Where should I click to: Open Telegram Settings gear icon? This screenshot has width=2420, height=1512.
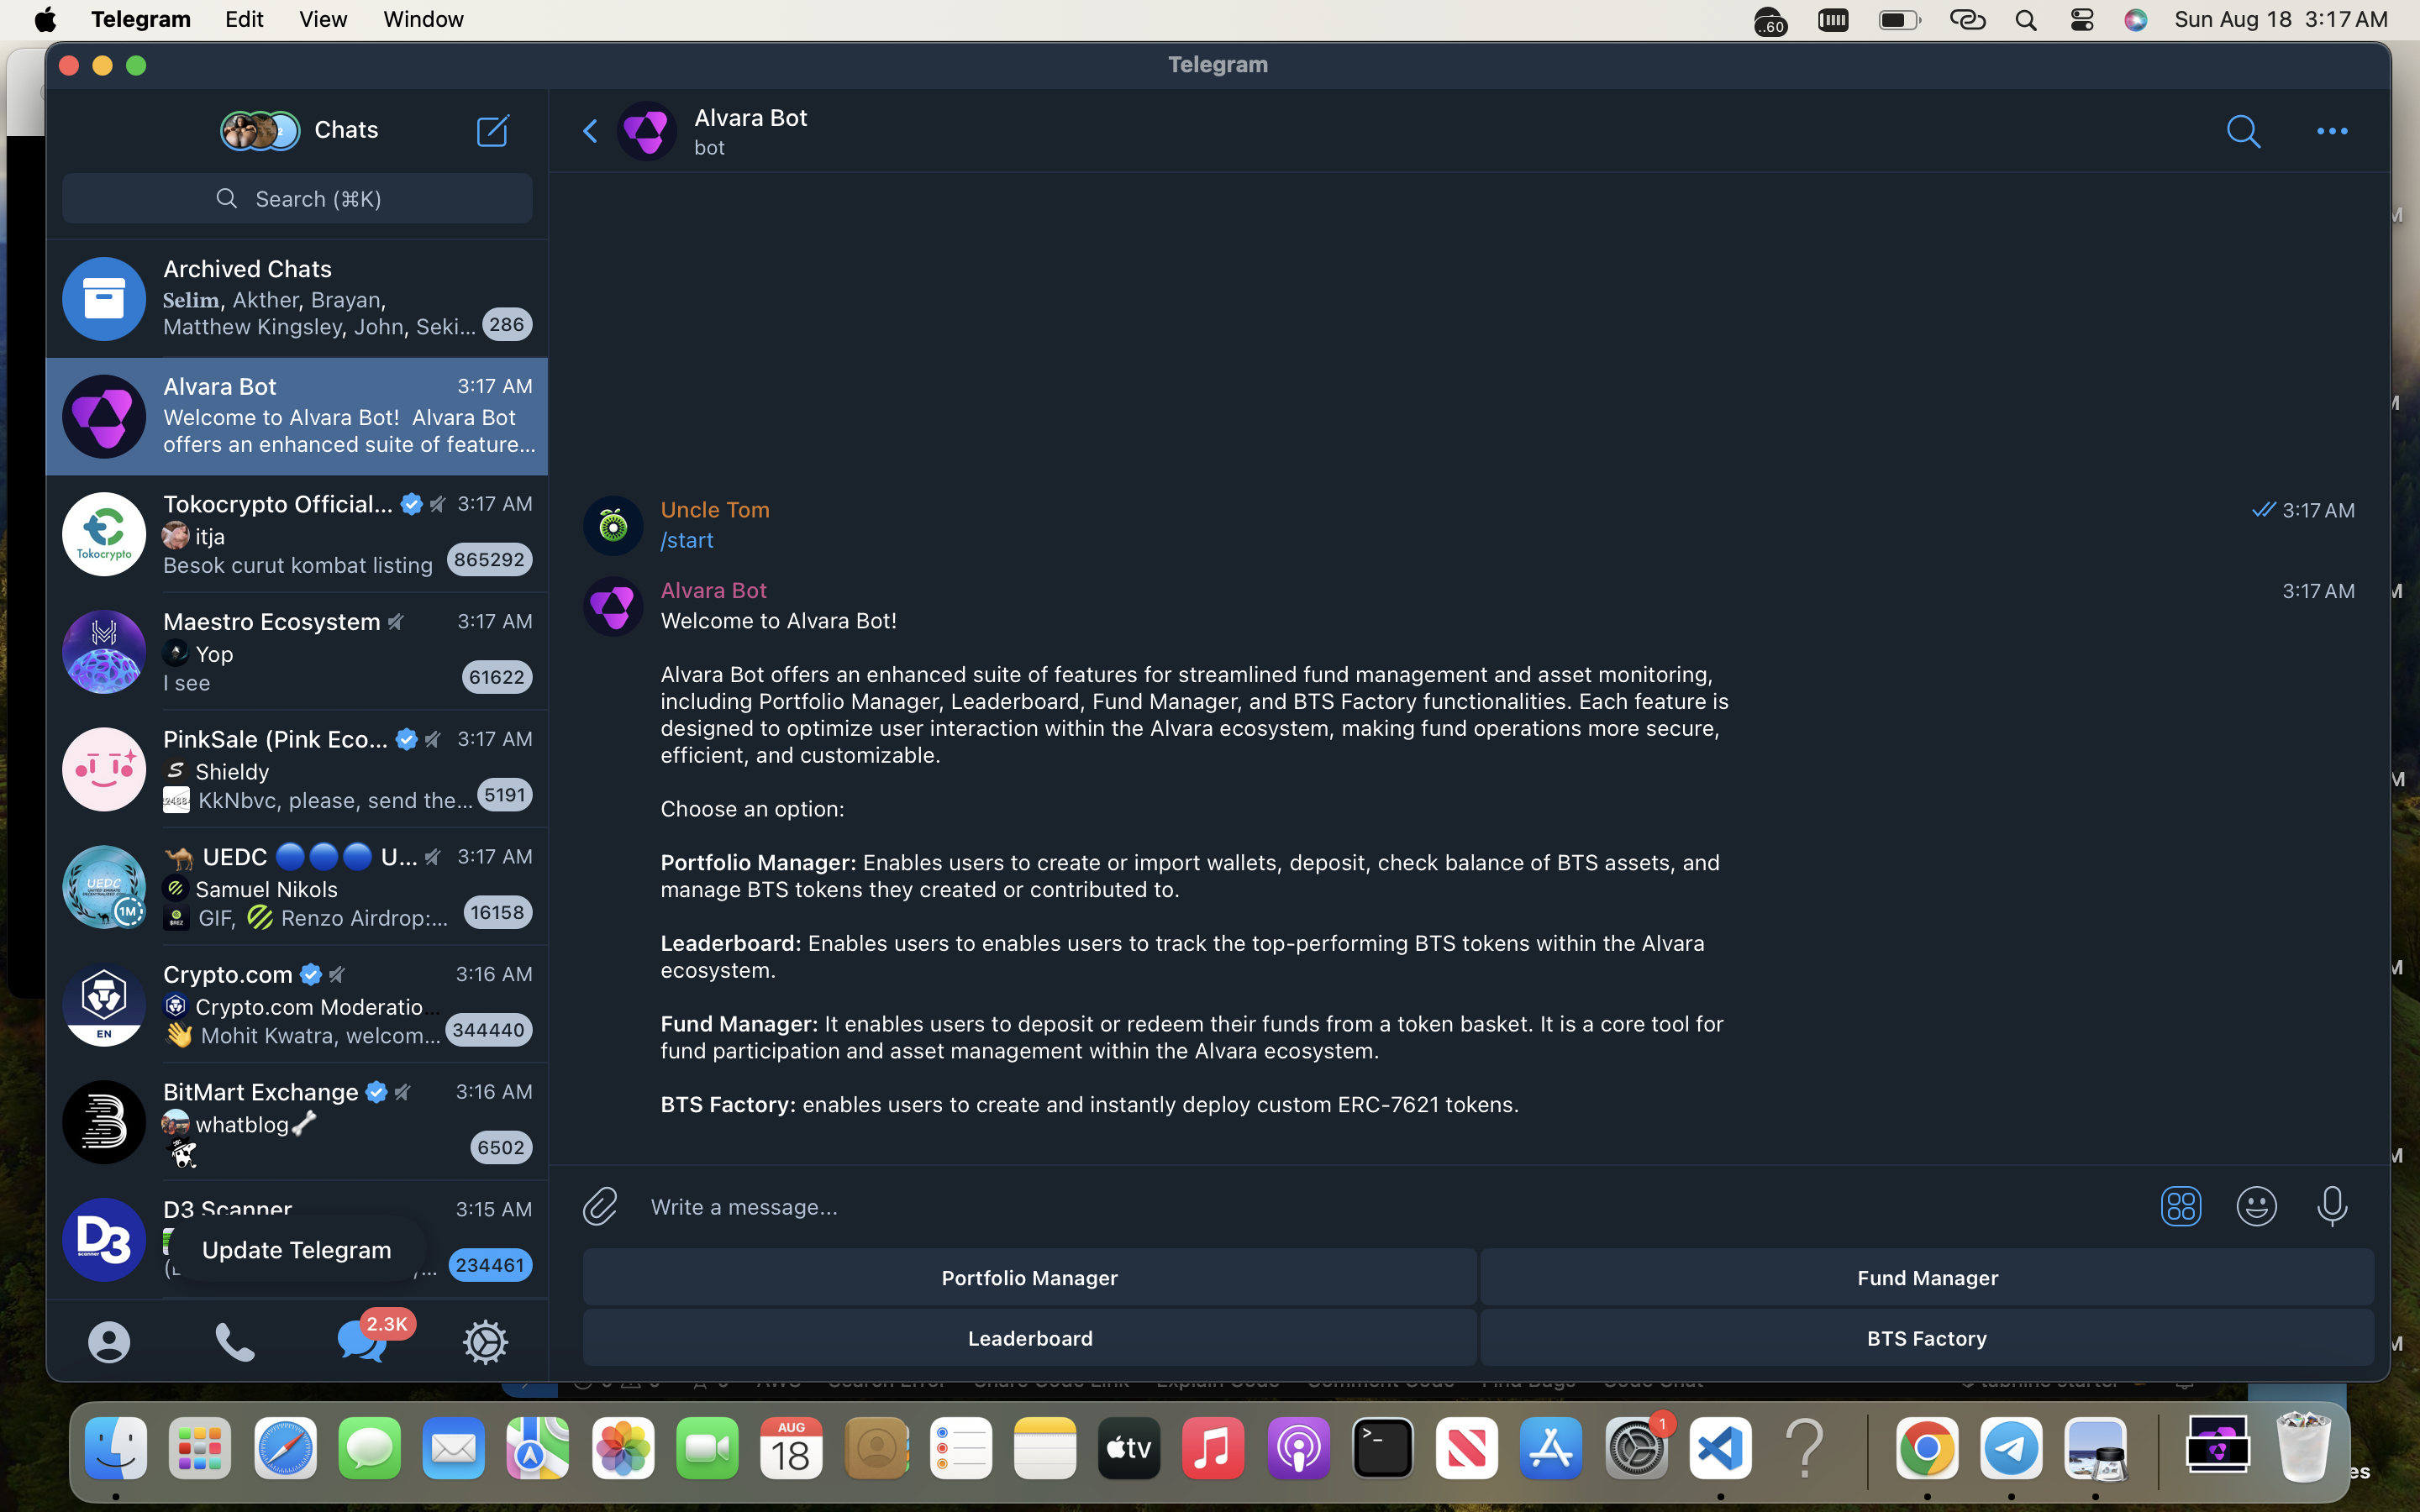pos(486,1342)
